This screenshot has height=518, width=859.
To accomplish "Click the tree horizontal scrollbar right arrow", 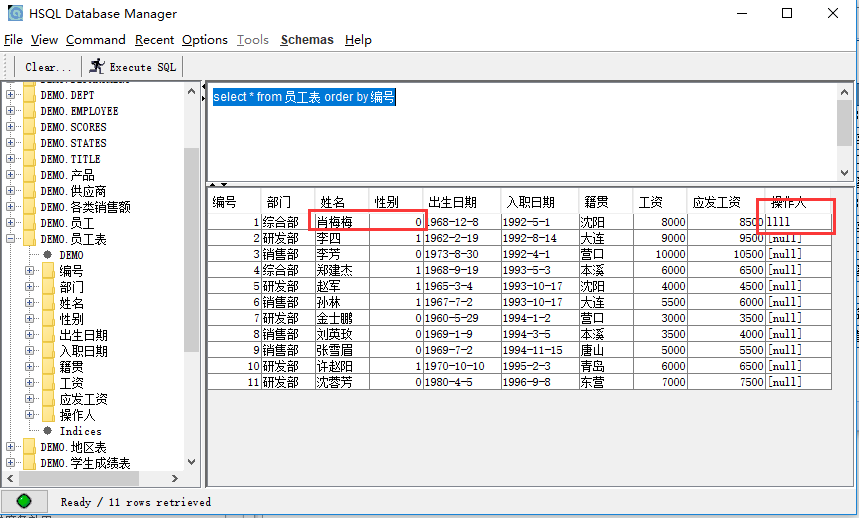I will tap(175, 478).
